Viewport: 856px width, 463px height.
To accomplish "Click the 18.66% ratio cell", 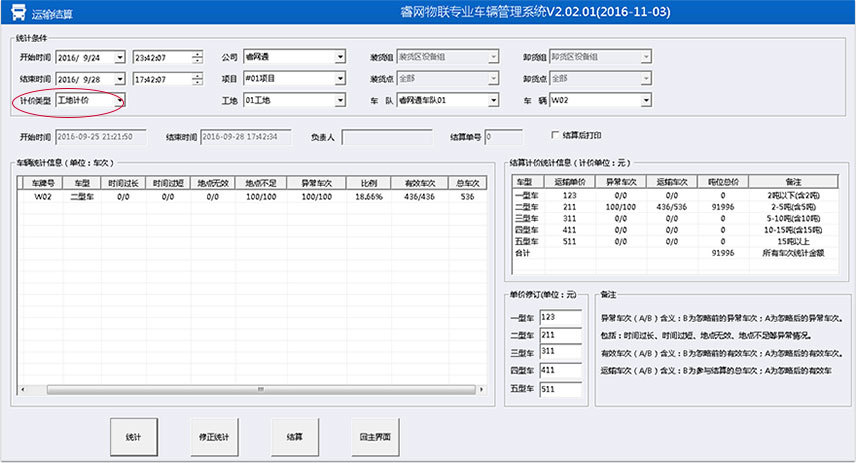I will [369, 197].
